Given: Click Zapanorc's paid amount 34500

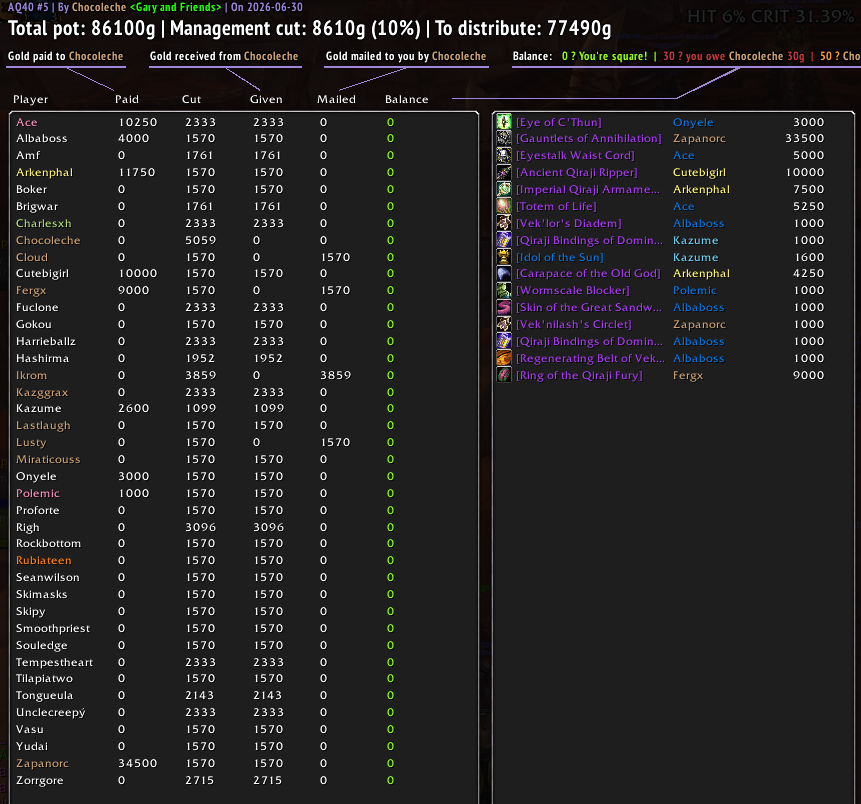Looking at the screenshot, I should pyautogui.click(x=138, y=763).
